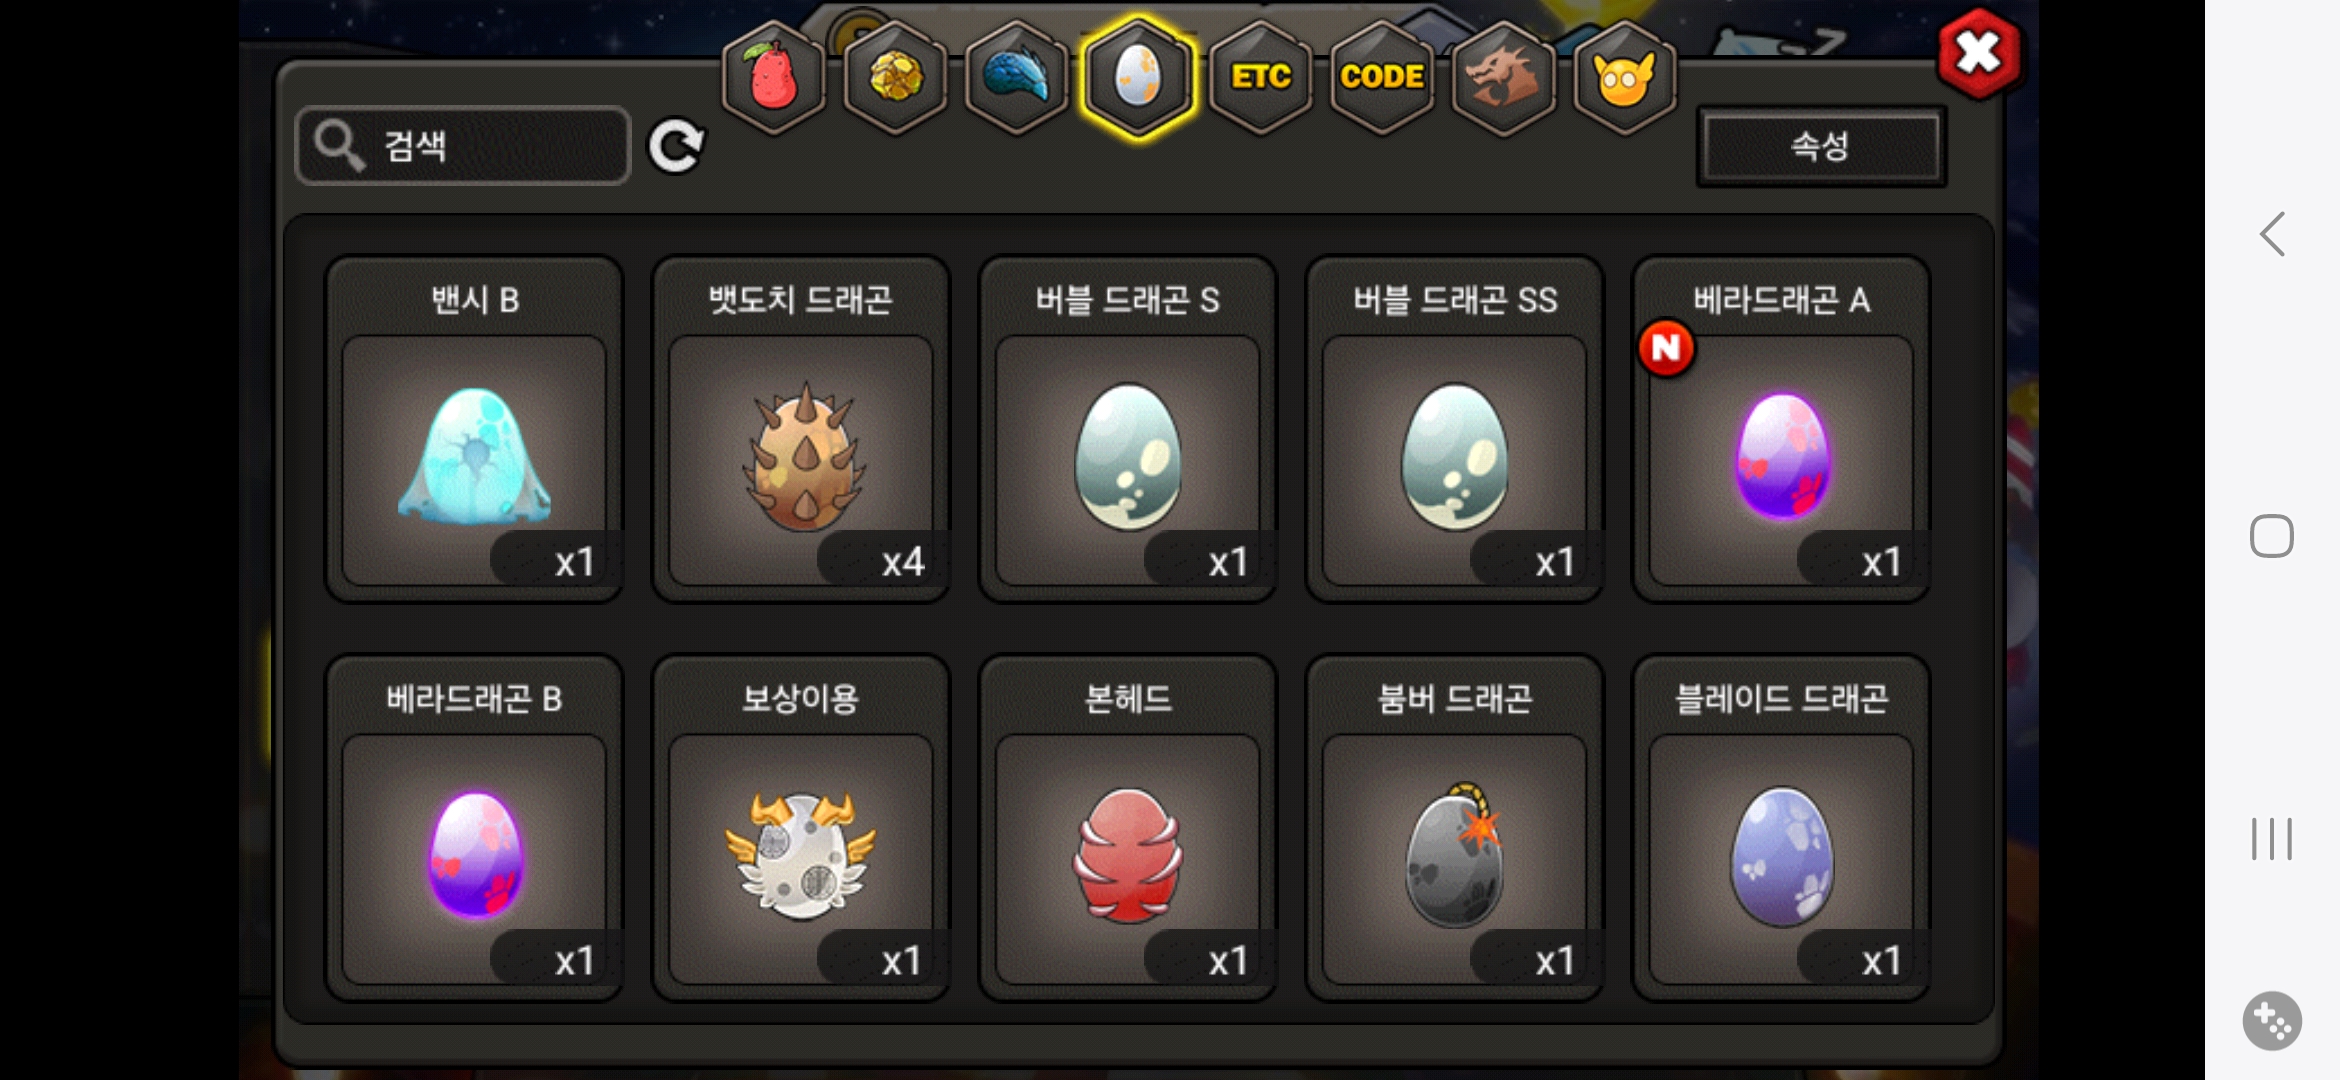
Task: Select the red 본헤드 egg
Action: [x=1128, y=829]
